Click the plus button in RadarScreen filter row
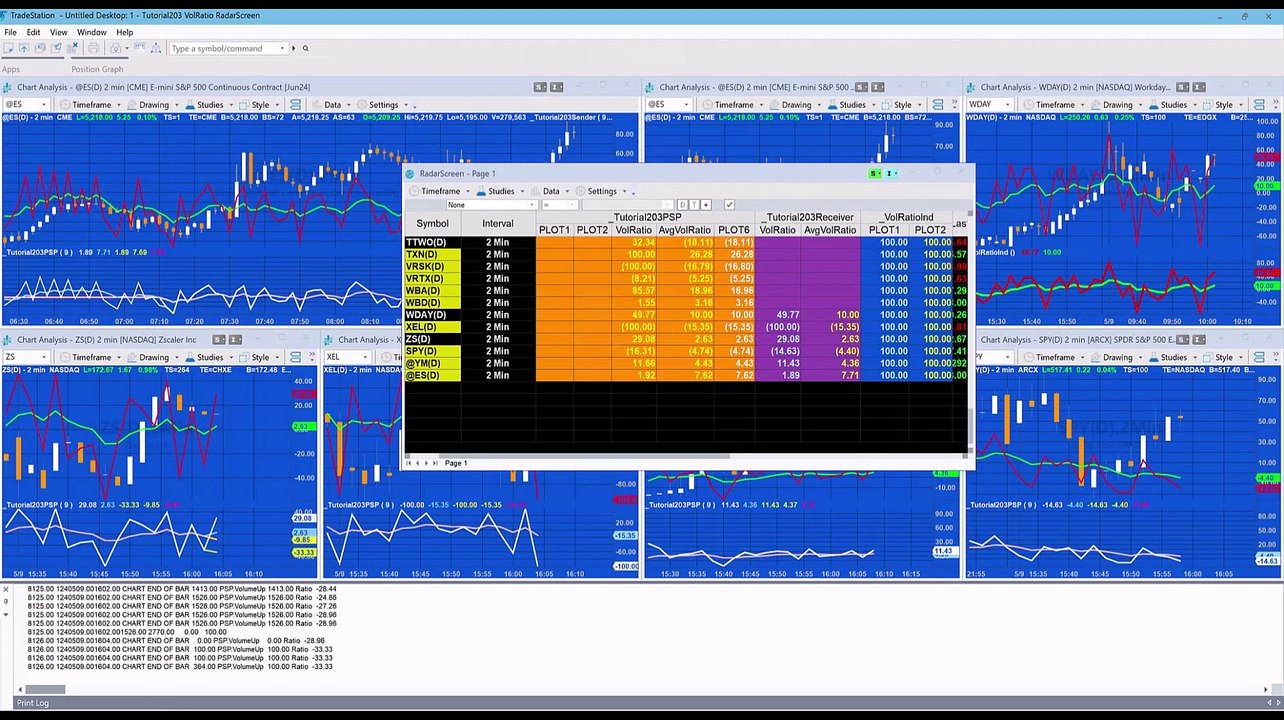This screenshot has height=720, width=1284. tap(706, 205)
